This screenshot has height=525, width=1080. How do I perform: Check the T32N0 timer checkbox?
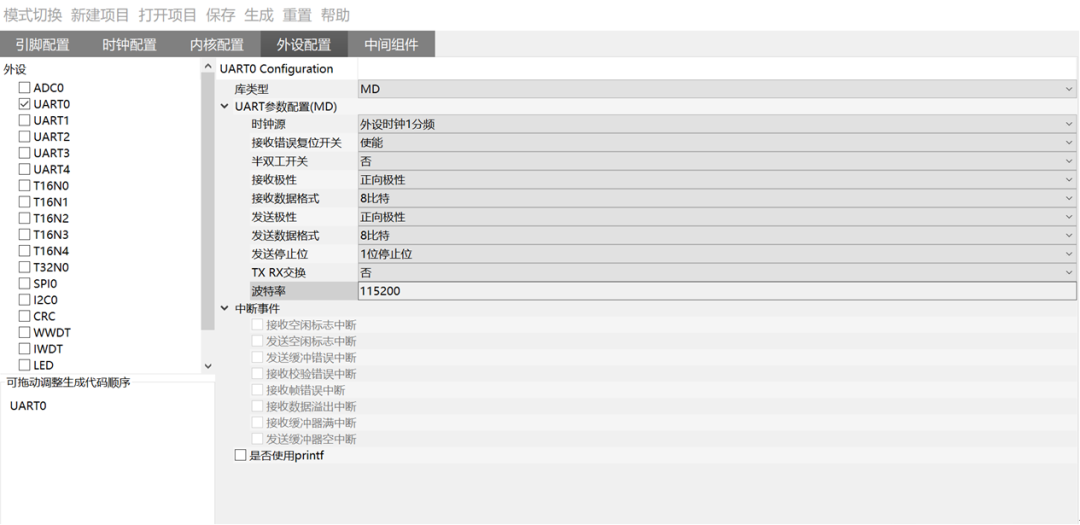(24, 267)
